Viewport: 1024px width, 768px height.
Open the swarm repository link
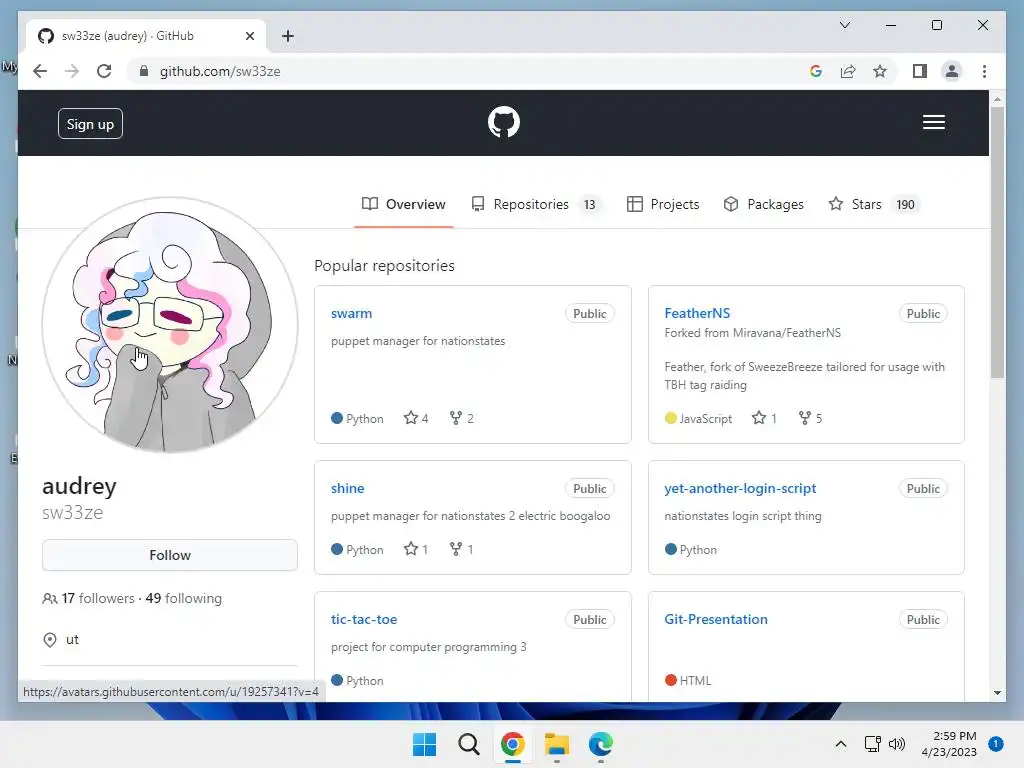pyautogui.click(x=351, y=313)
